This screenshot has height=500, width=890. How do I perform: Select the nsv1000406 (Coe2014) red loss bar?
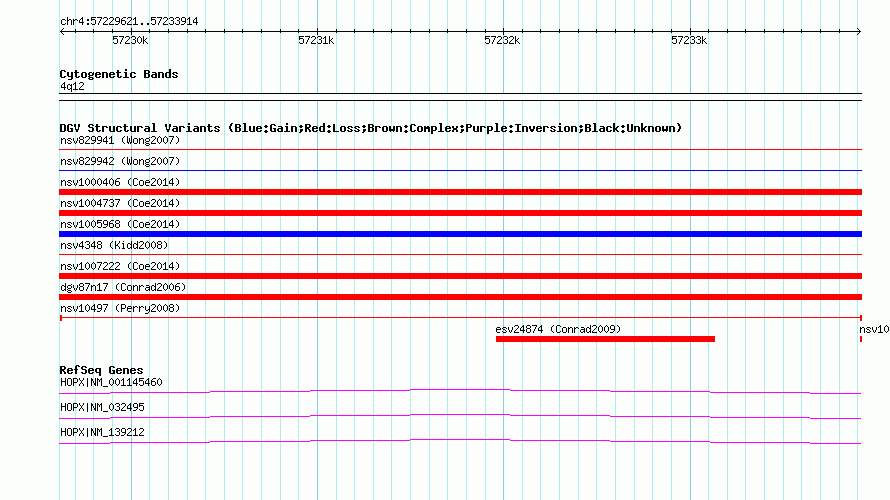460,192
